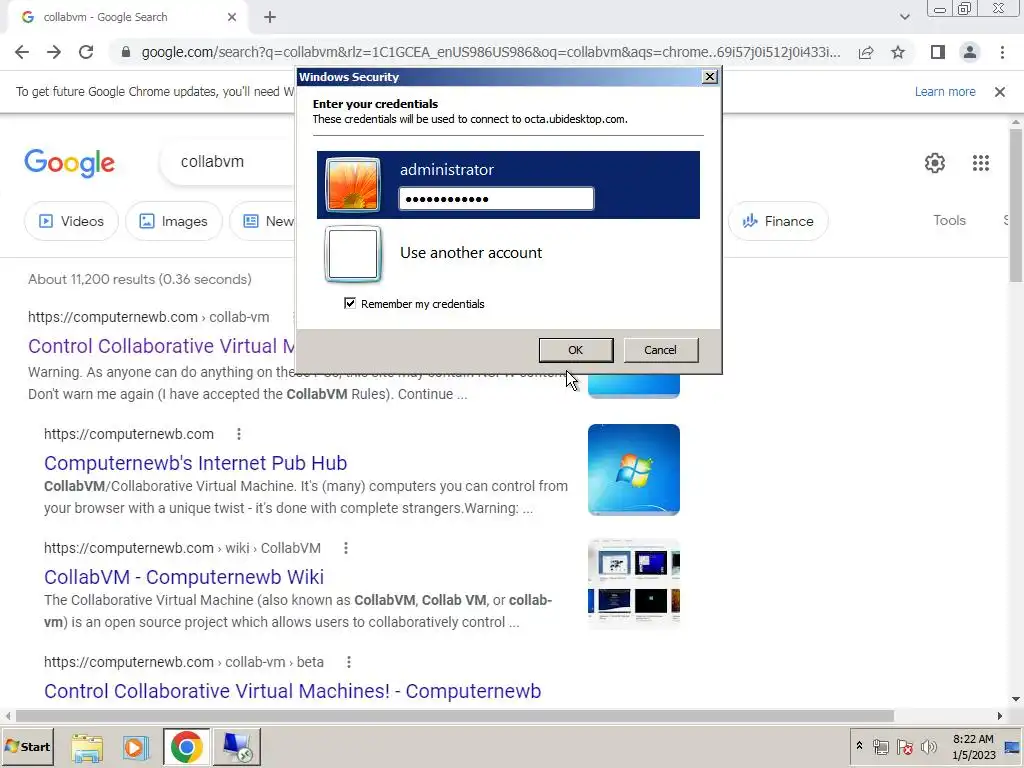Open the top Control Collaborative Virtual result
This screenshot has width=1024, height=768.
coord(161,346)
